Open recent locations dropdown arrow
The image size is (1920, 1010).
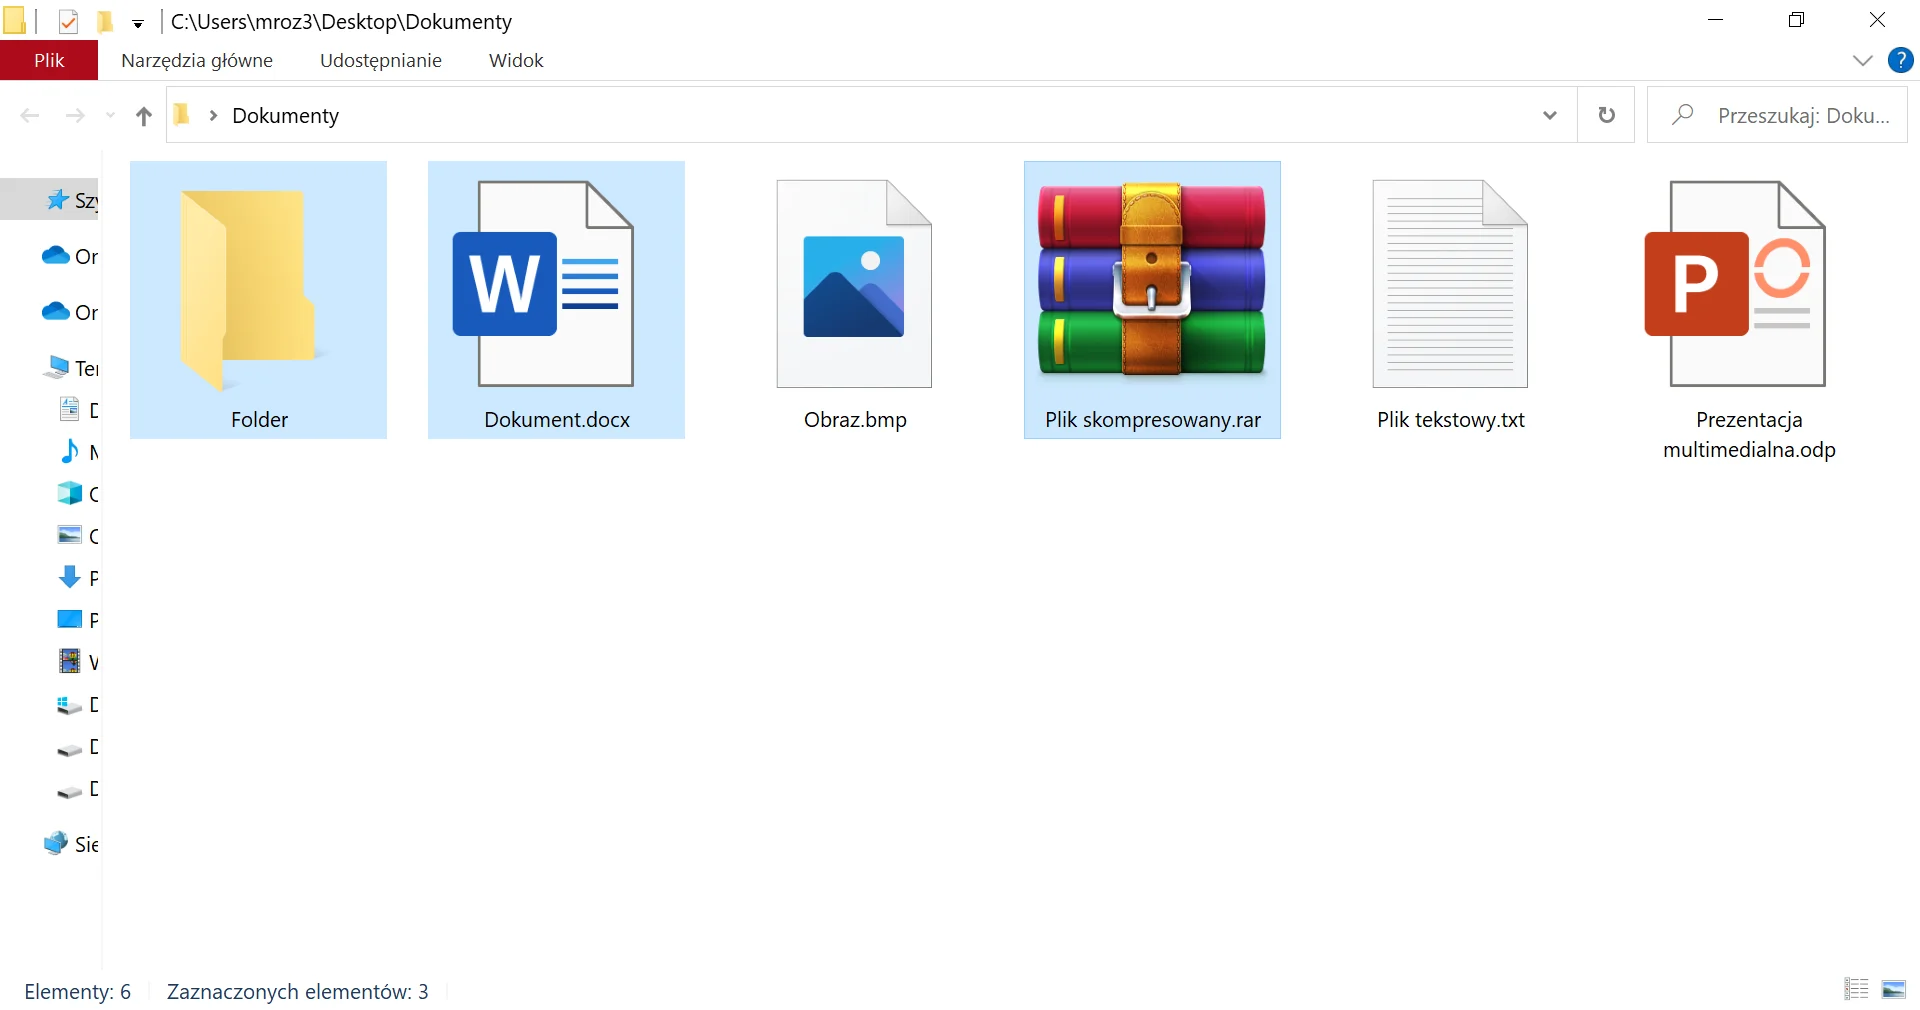click(x=110, y=116)
